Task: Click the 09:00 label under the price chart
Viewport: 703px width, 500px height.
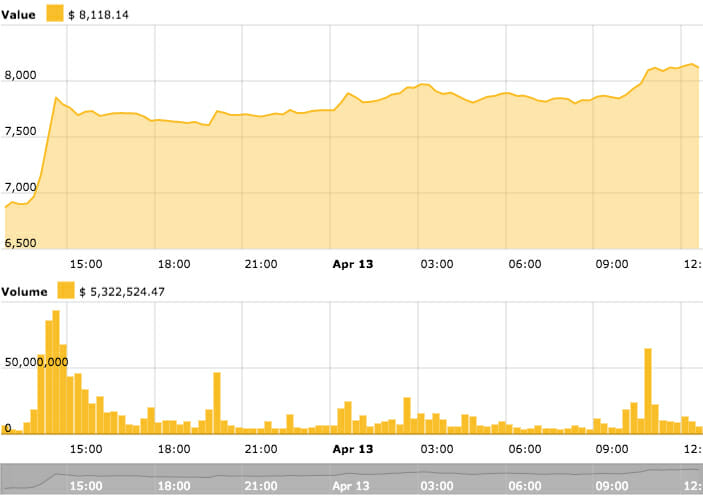Action: tap(612, 264)
